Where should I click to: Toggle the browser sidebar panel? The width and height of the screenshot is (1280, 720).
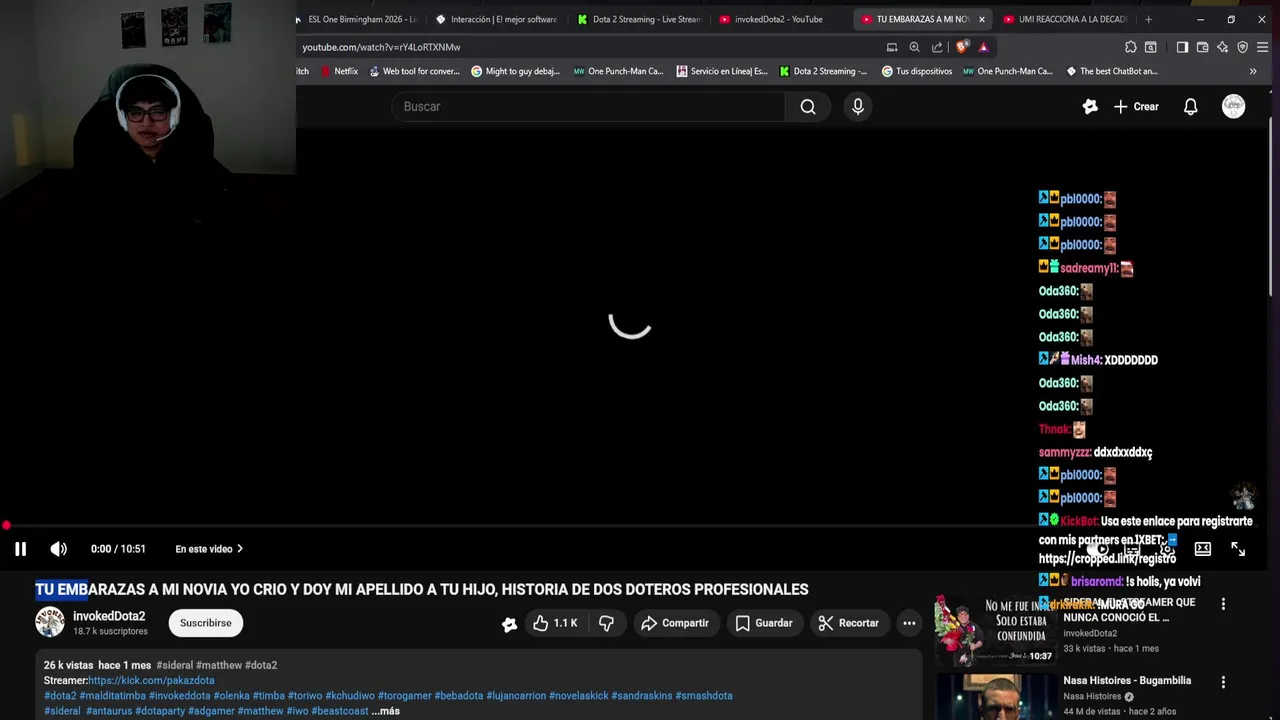tap(1182, 47)
